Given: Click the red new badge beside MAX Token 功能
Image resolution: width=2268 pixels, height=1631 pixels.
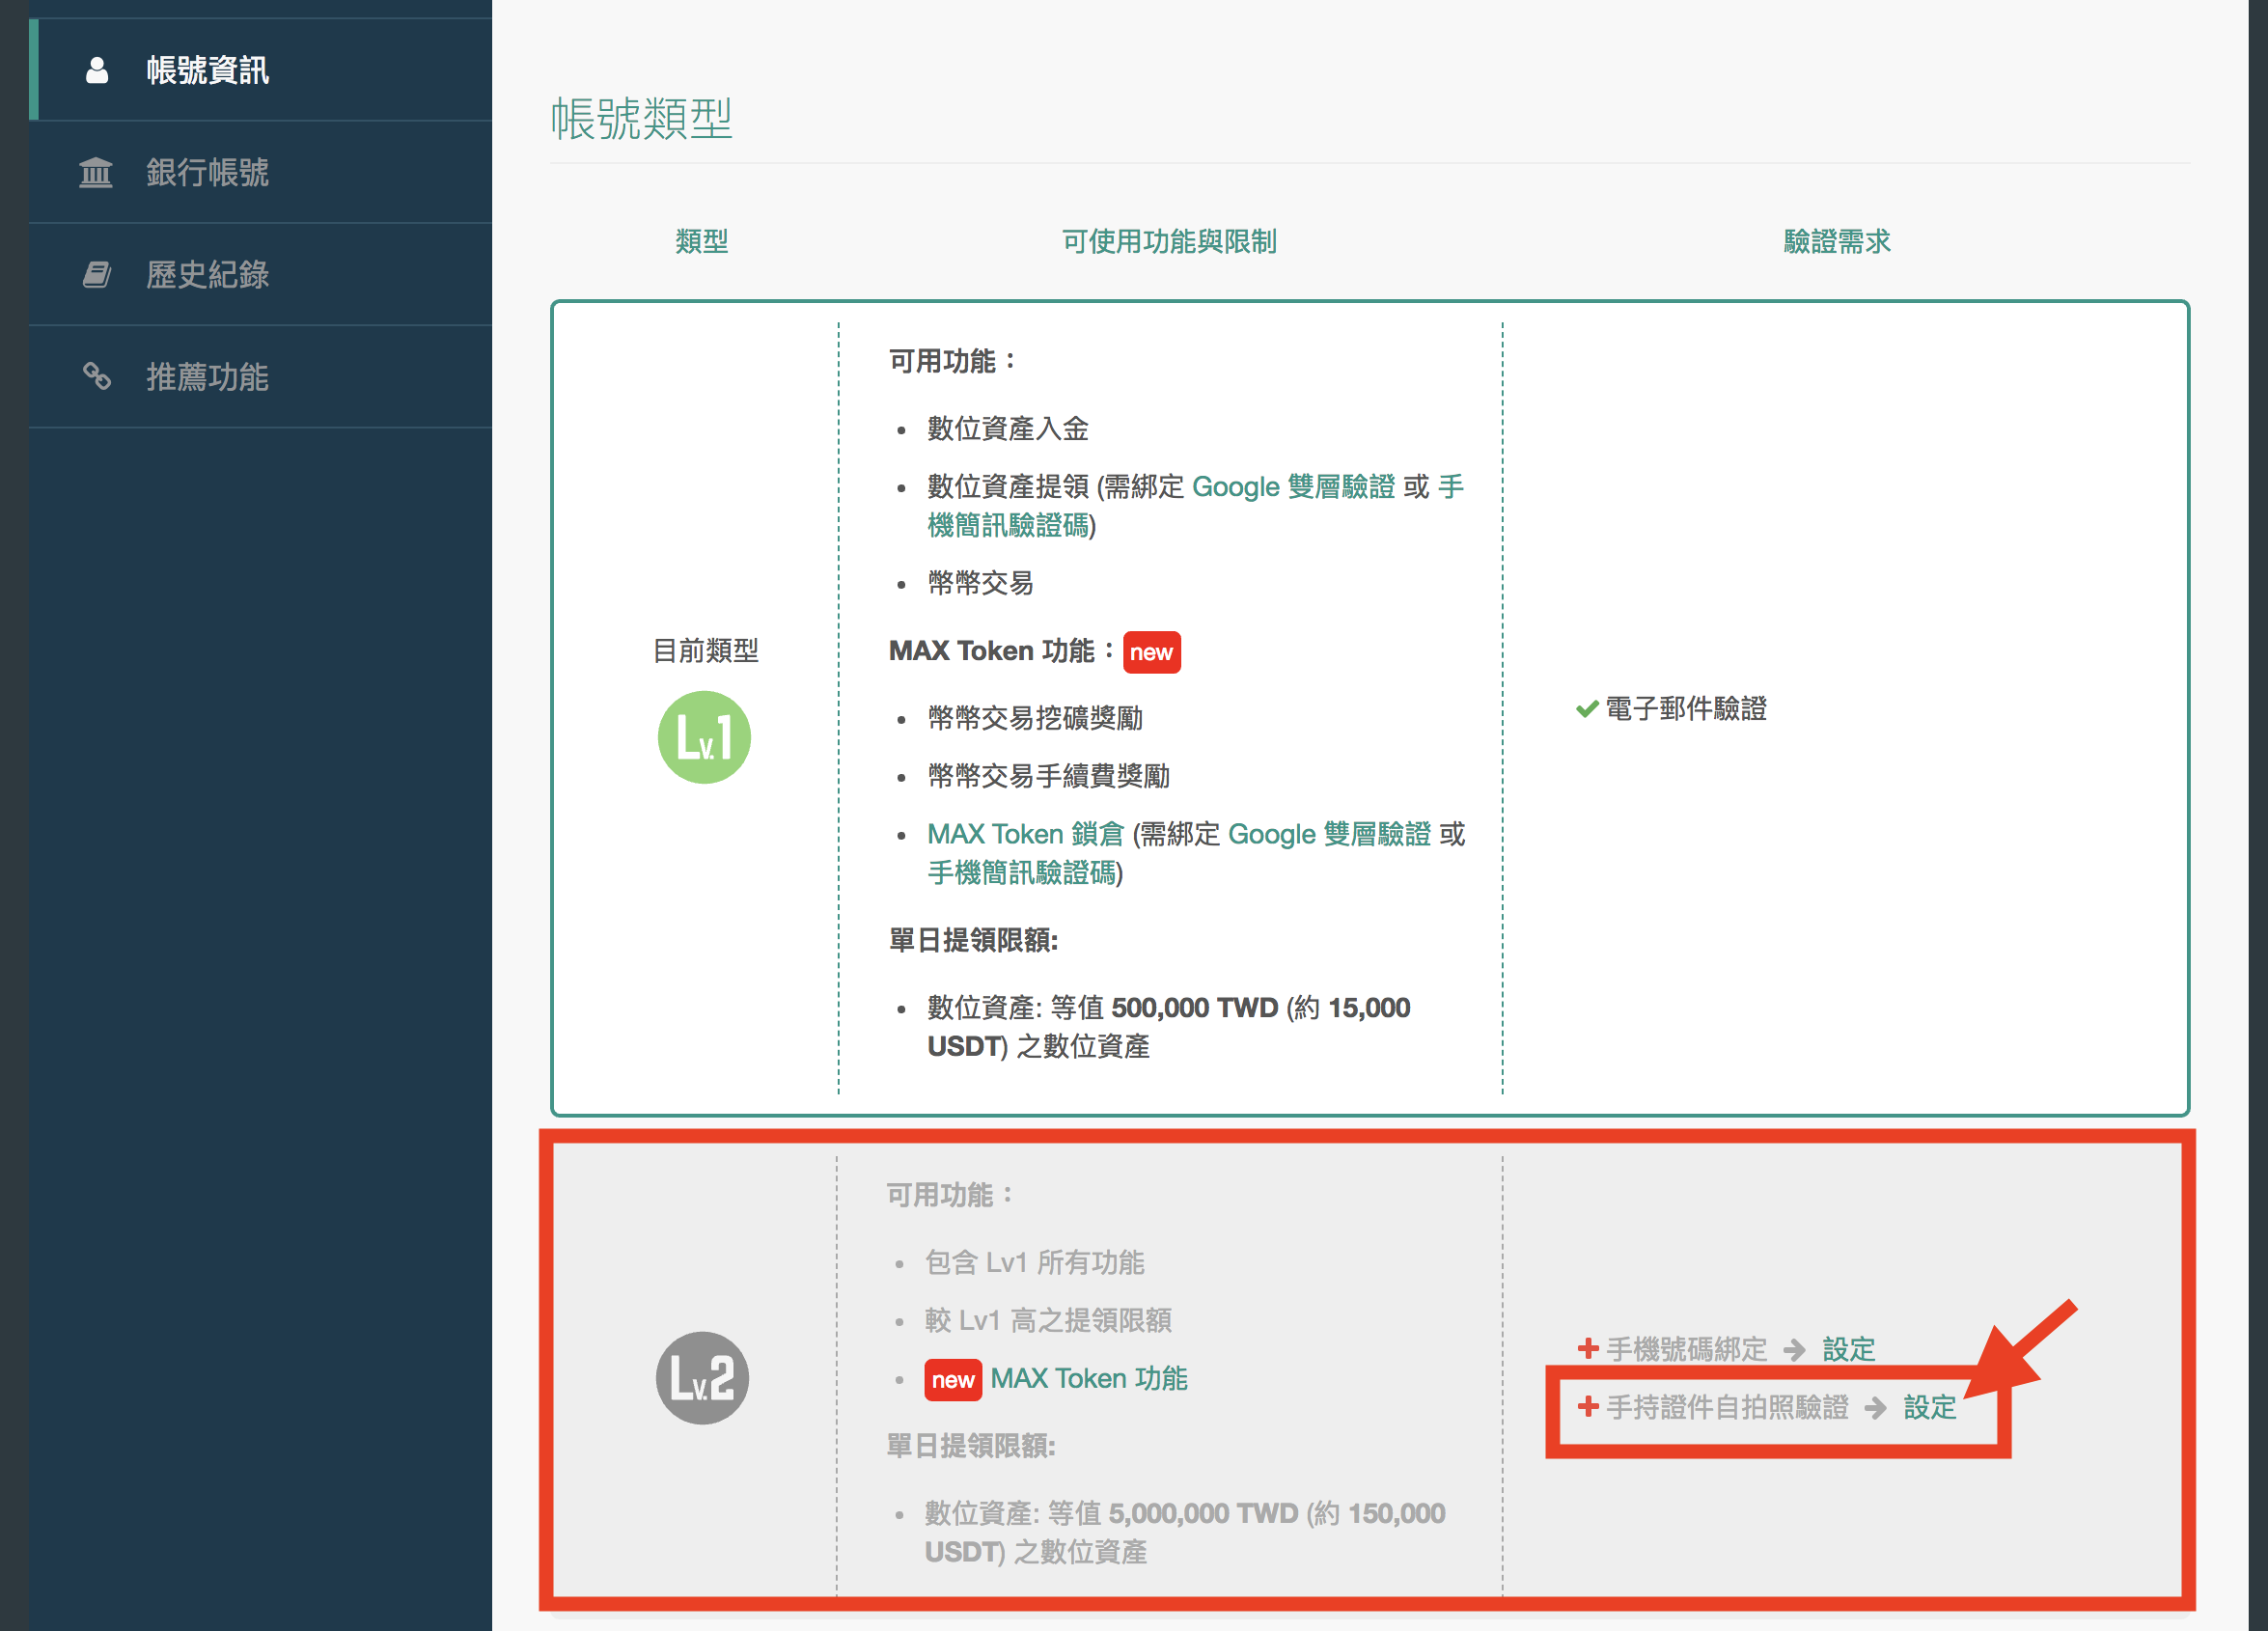Looking at the screenshot, I should tap(1151, 652).
